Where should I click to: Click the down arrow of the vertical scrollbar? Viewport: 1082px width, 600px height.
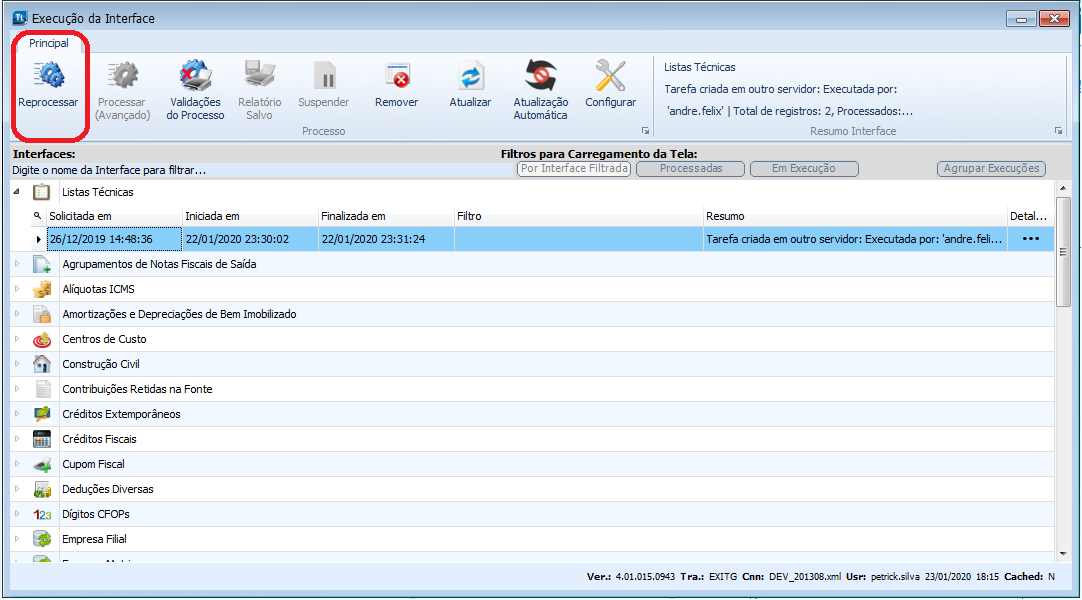1064,553
